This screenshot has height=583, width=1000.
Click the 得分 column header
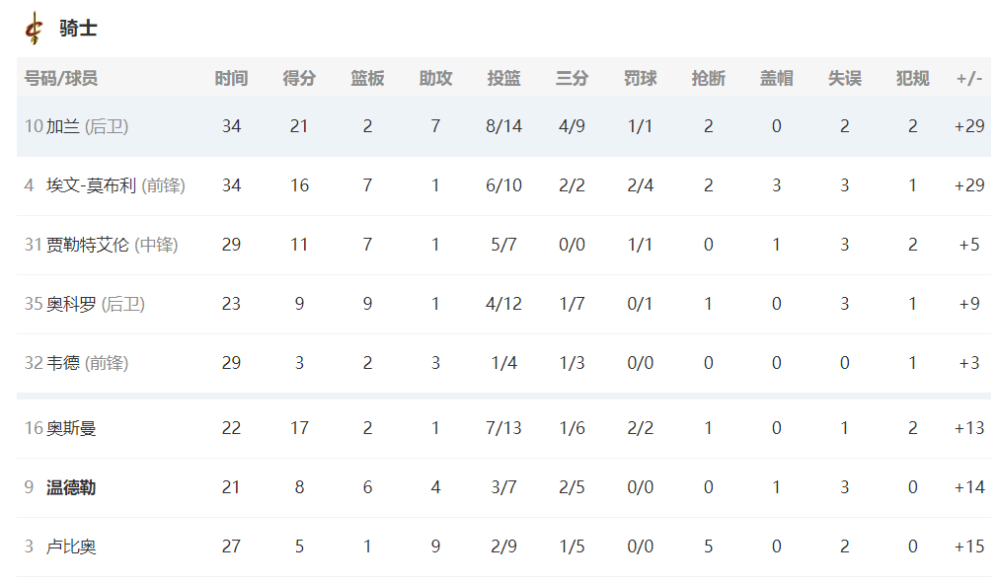click(299, 78)
